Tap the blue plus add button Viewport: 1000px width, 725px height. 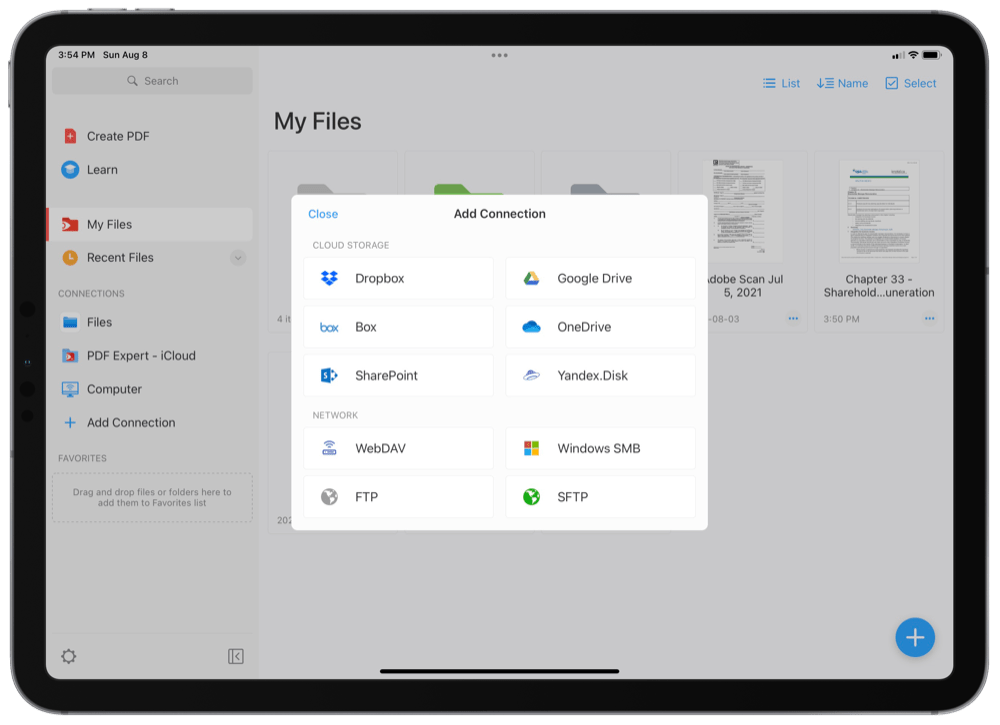pos(915,637)
